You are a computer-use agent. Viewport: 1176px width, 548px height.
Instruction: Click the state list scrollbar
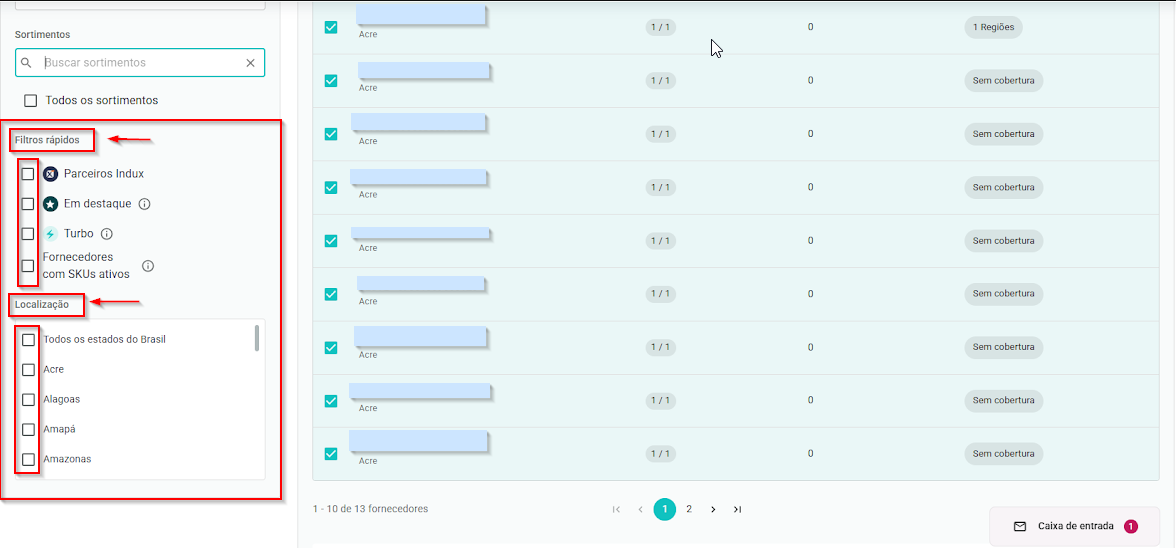[257, 339]
